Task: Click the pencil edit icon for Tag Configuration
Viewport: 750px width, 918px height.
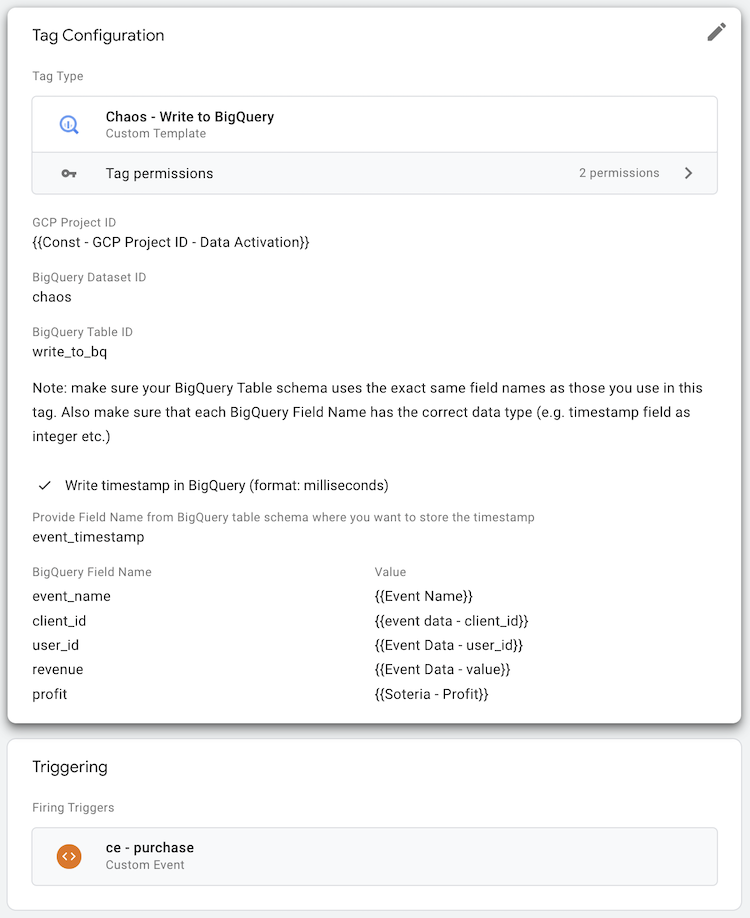Action: click(x=716, y=32)
